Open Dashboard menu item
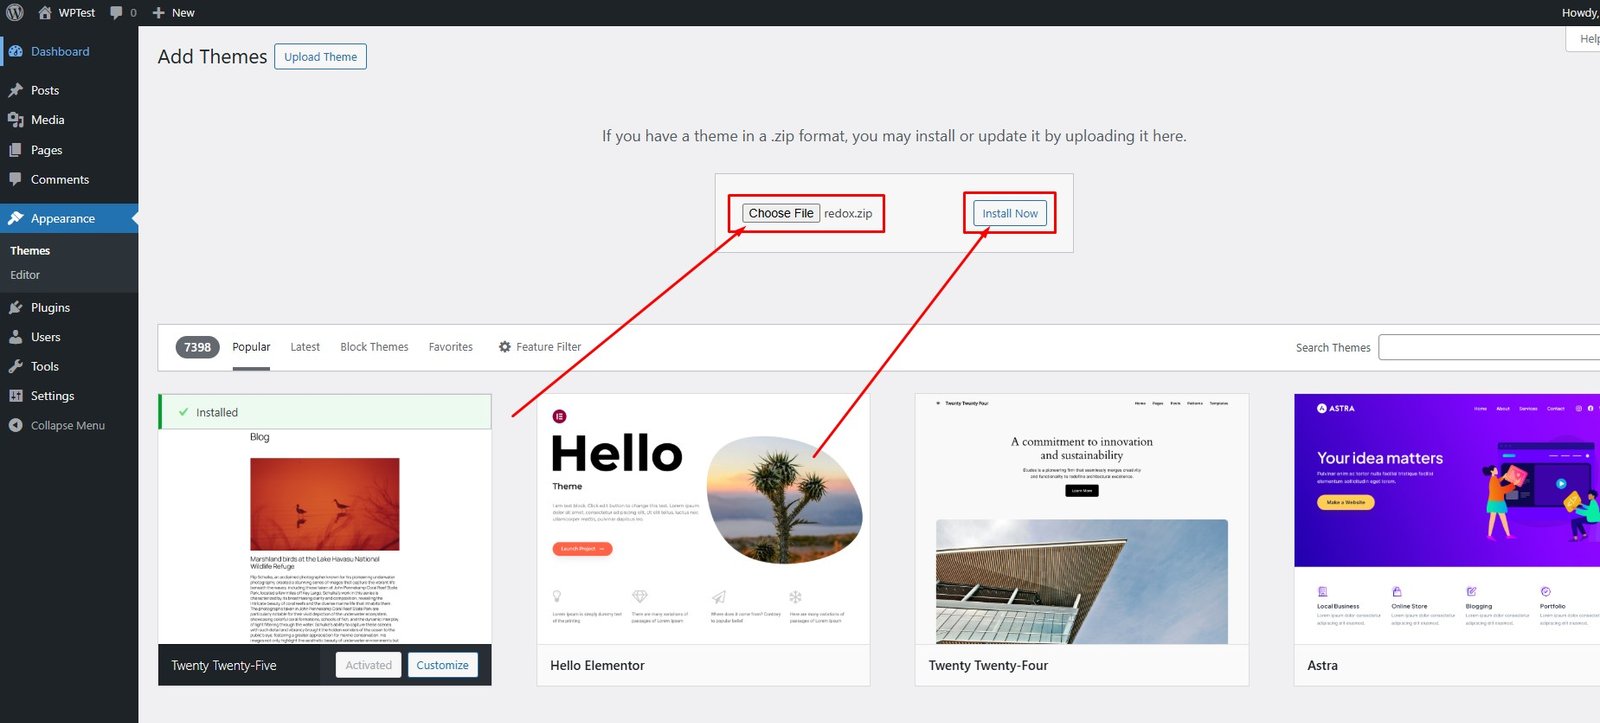The height and width of the screenshot is (723, 1600). pos(69,51)
